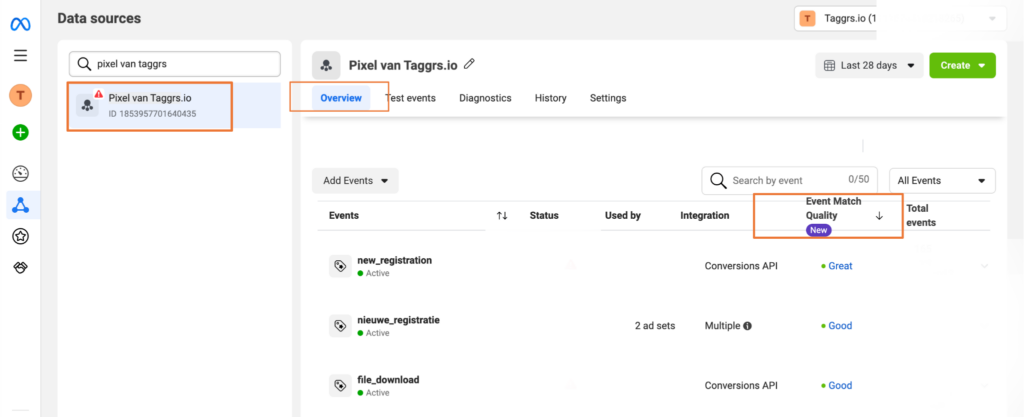Click Conversions API in the file_download row

pos(741,386)
